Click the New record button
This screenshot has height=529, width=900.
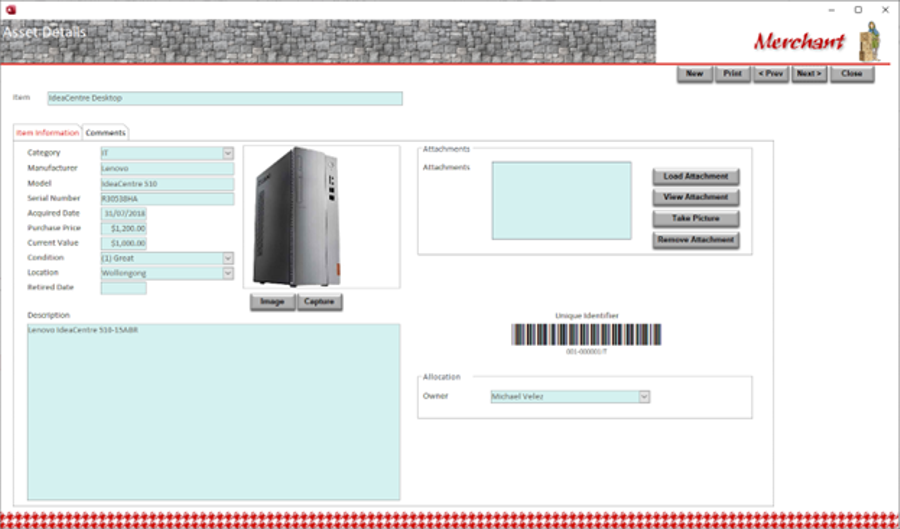tap(695, 74)
